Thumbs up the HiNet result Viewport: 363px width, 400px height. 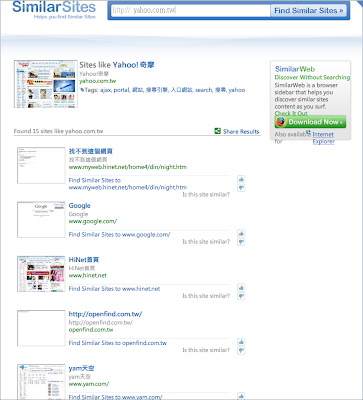(x=241, y=288)
